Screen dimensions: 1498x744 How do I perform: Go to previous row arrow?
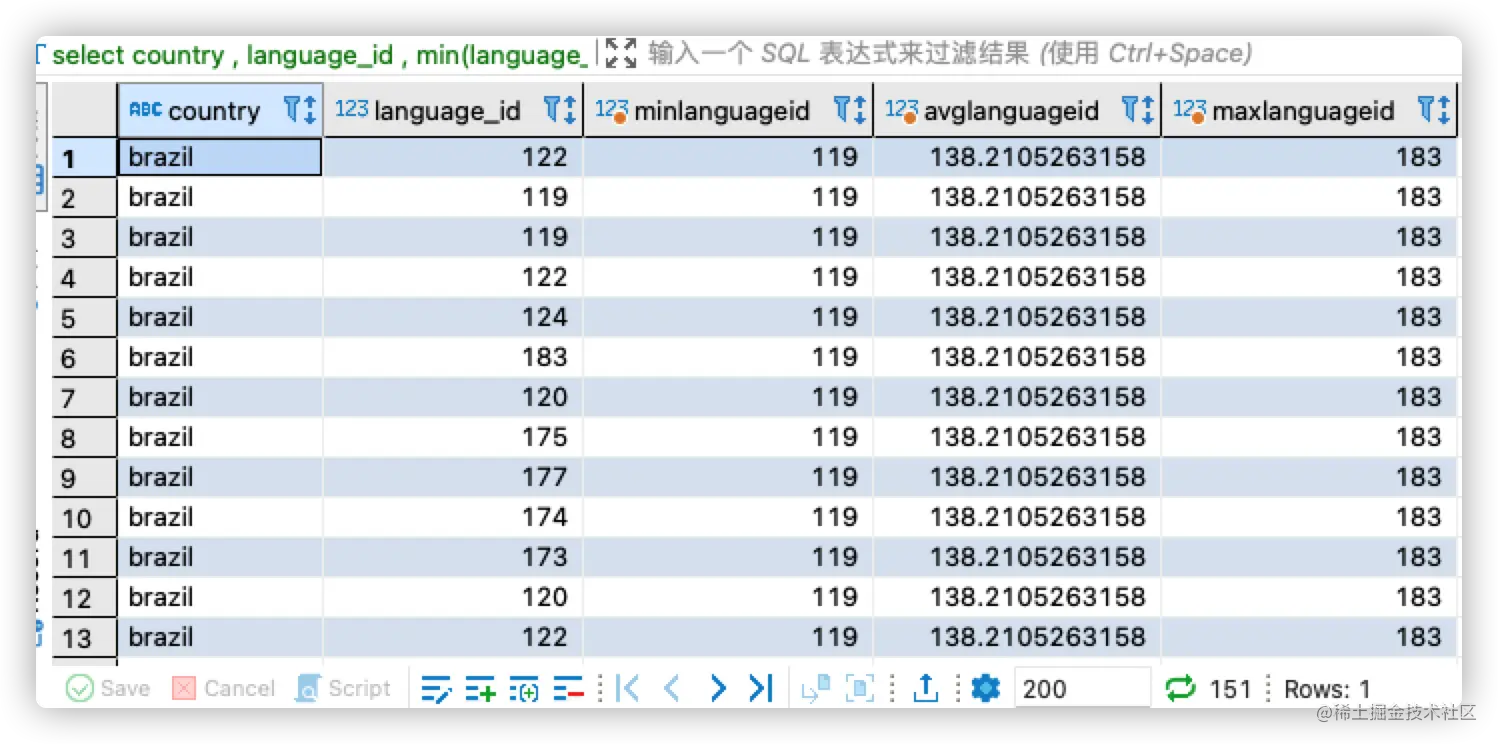[x=672, y=688]
